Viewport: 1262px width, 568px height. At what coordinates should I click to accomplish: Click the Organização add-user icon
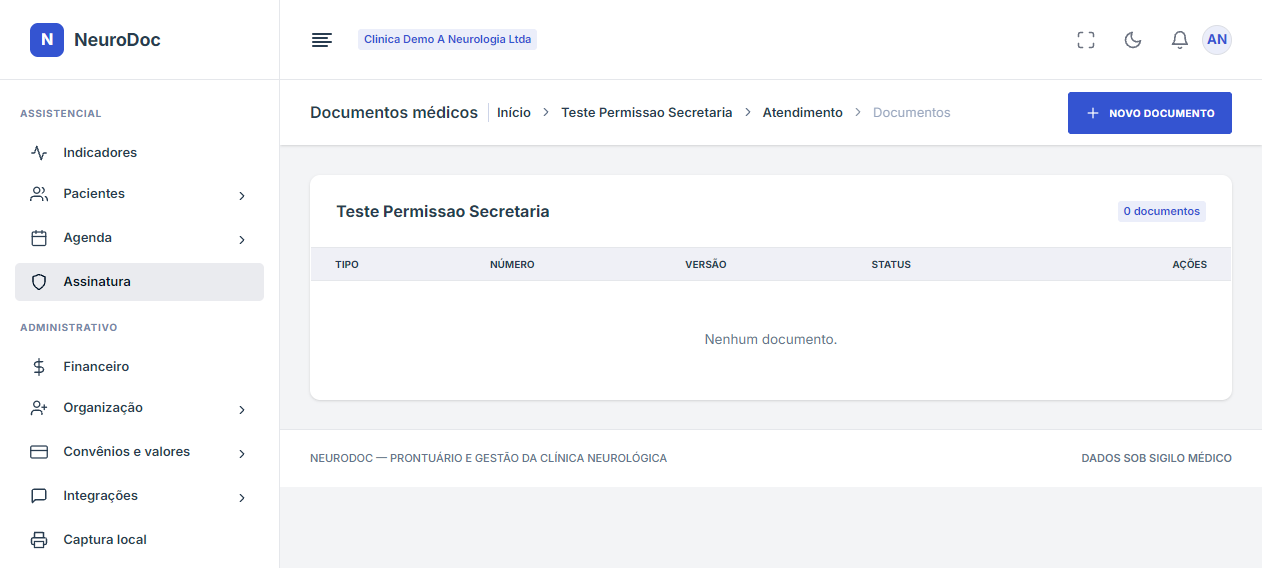pyautogui.click(x=39, y=408)
